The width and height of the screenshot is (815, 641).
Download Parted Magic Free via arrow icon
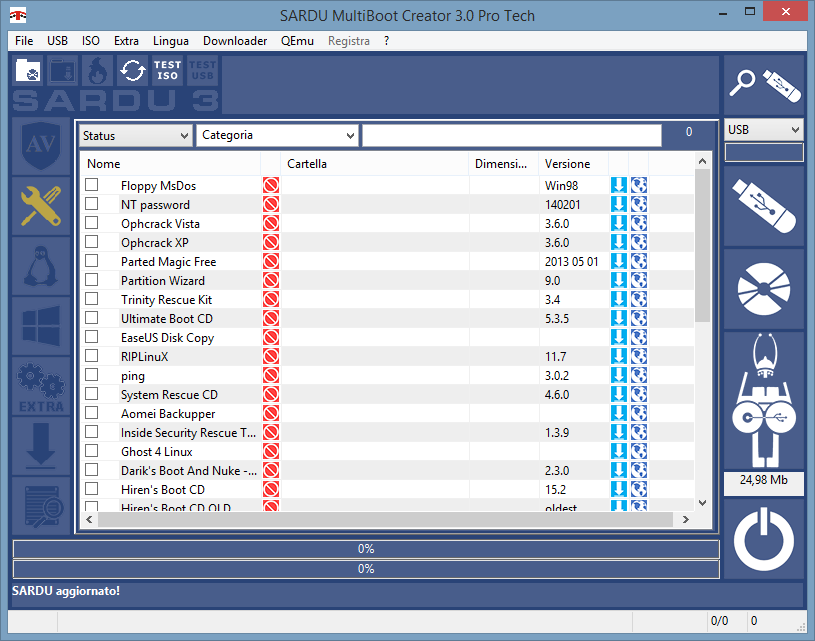[619, 261]
